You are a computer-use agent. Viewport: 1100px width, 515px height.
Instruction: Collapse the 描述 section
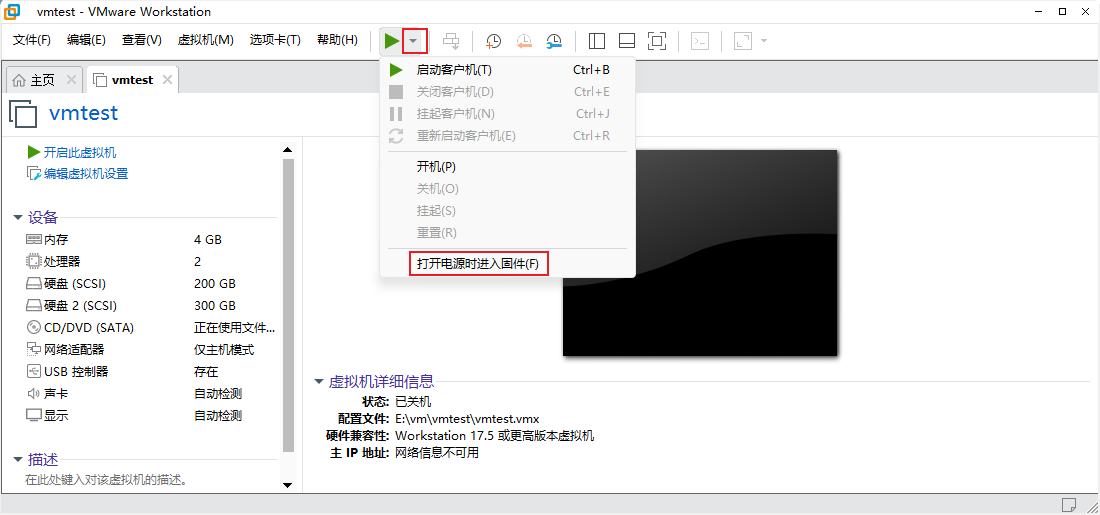click(18, 460)
